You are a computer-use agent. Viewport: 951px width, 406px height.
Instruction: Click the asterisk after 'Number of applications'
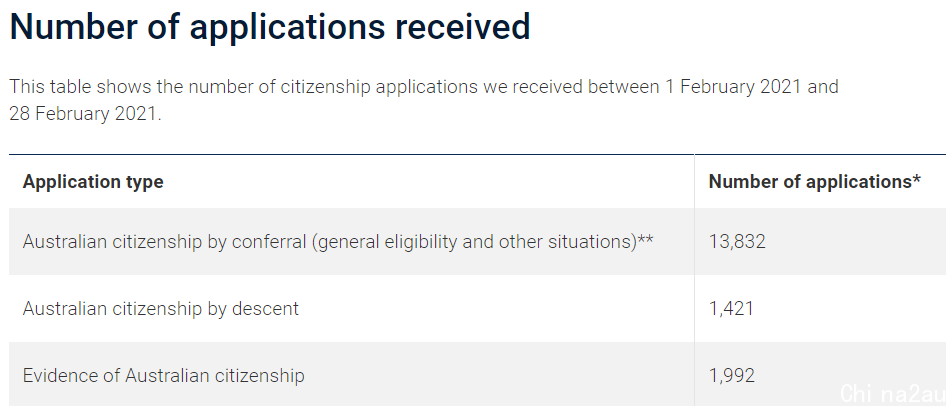click(x=916, y=178)
